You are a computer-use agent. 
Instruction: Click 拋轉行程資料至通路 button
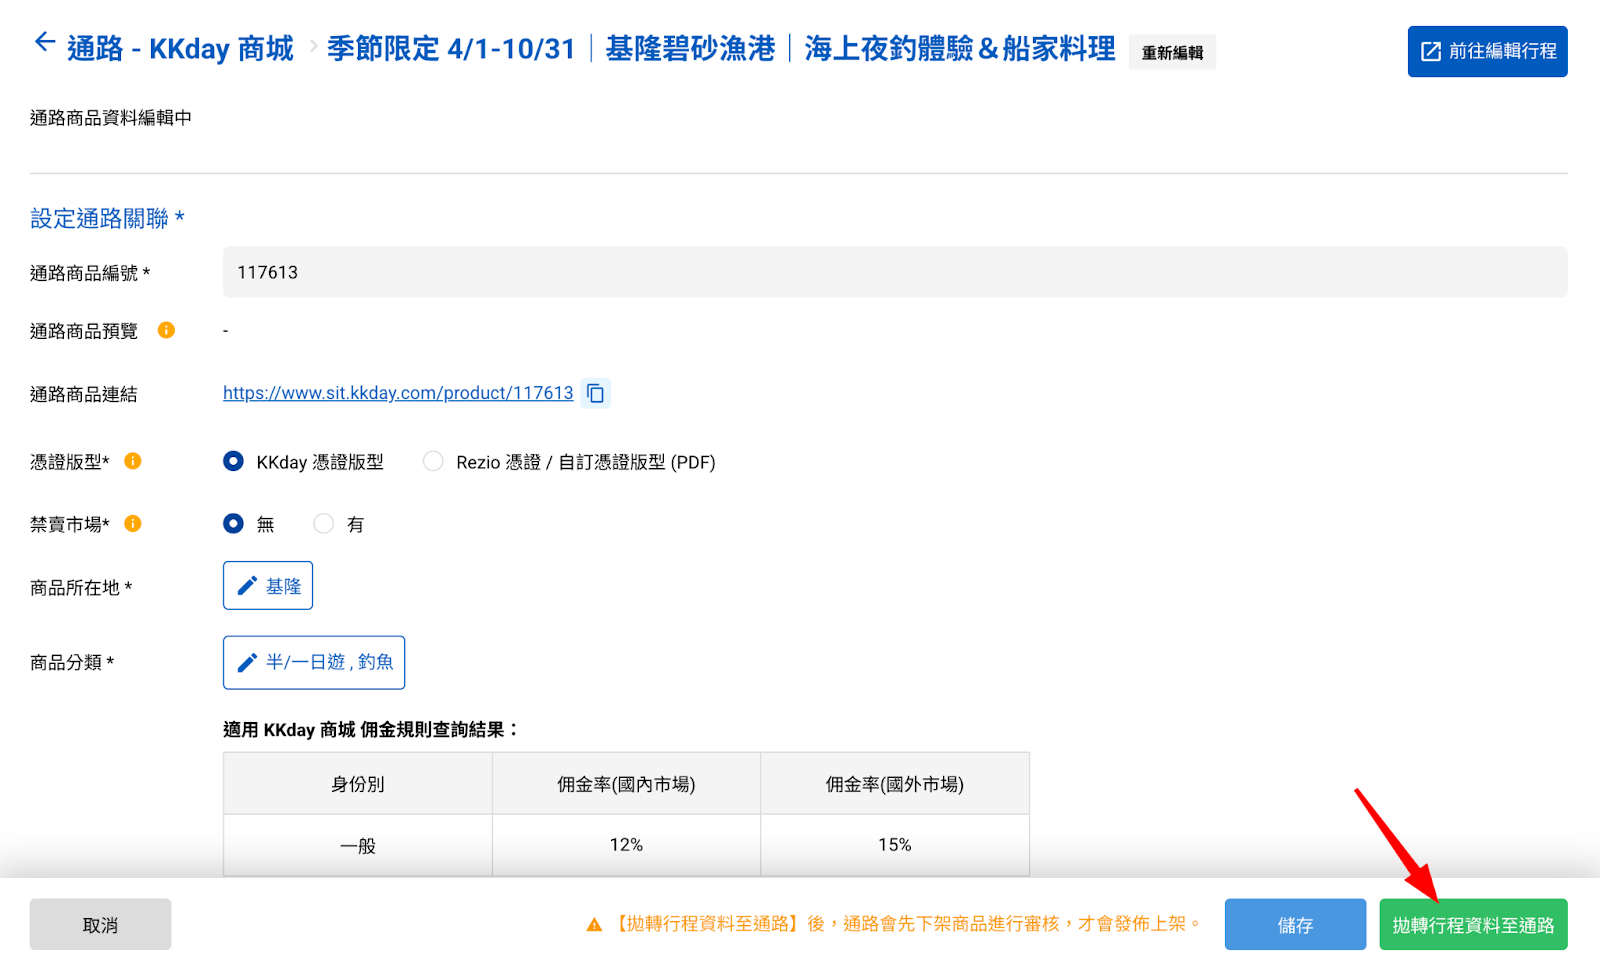(x=1473, y=924)
